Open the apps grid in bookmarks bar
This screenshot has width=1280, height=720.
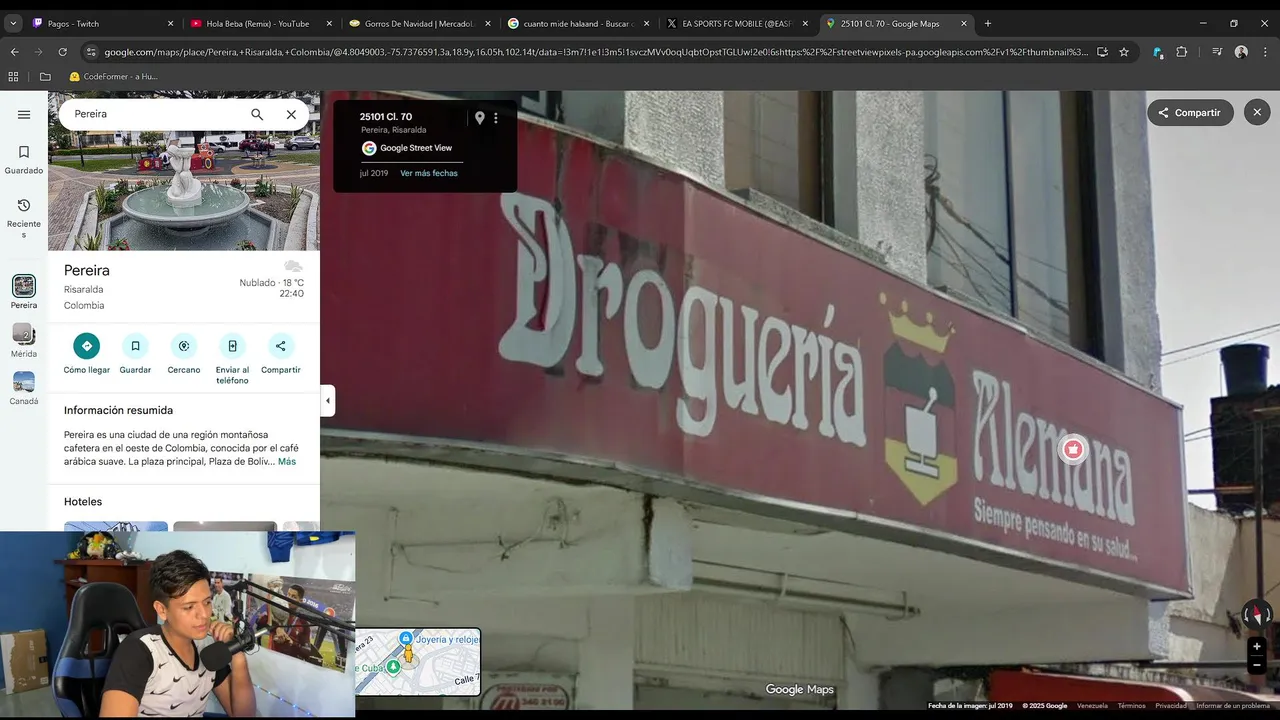pos(14,76)
